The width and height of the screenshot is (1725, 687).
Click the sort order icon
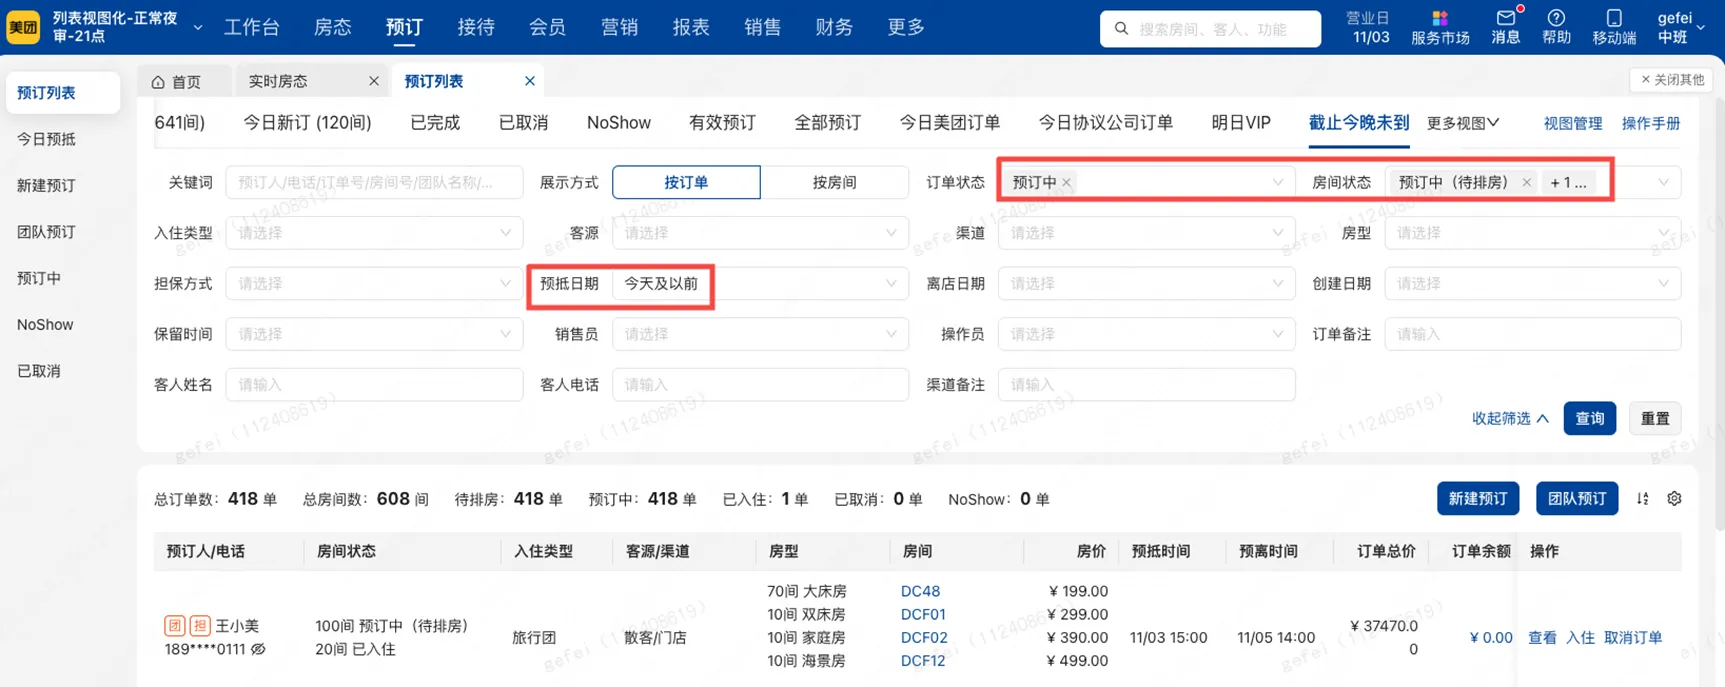pos(1642,498)
